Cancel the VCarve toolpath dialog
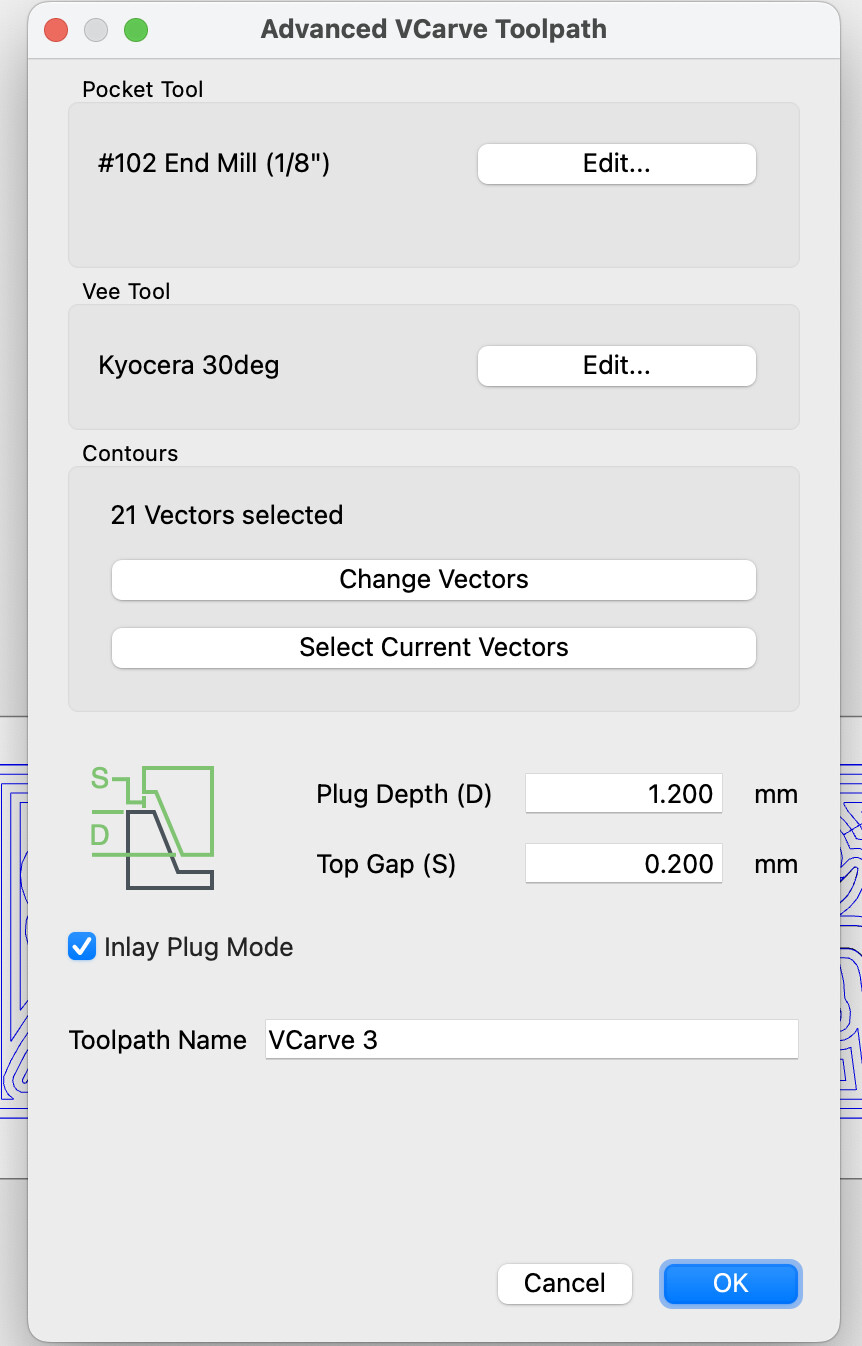The height and width of the screenshot is (1346, 862). point(565,1283)
